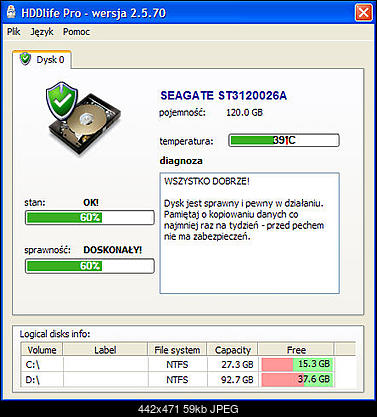The width and height of the screenshot is (377, 417).
Task: Click the File system column header
Action: pyautogui.click(x=177, y=350)
